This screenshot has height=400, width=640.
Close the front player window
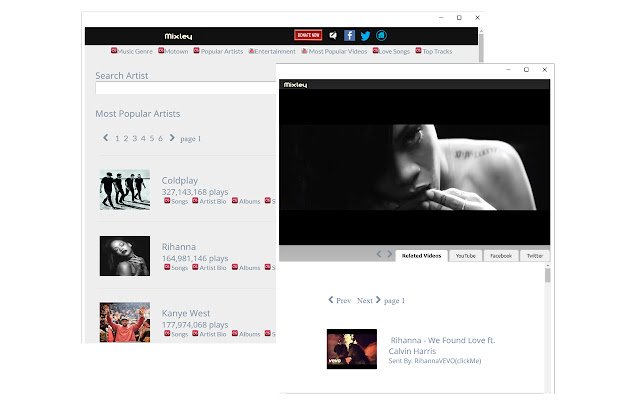pyautogui.click(x=544, y=69)
